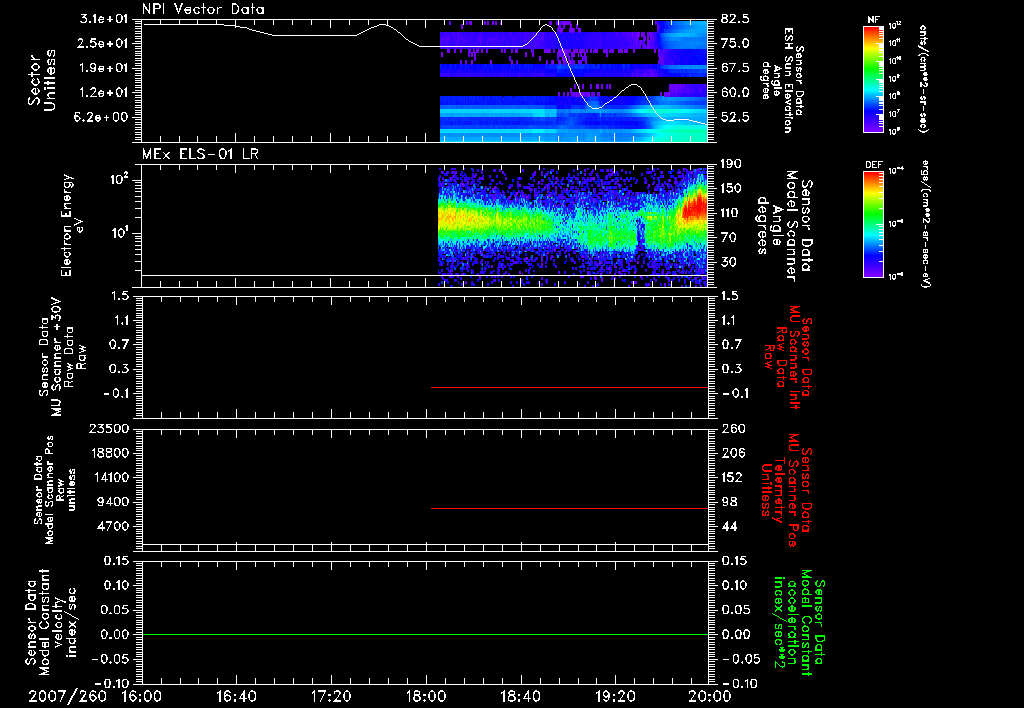Click the 60.0 sun elevation tick

(x=735, y=93)
